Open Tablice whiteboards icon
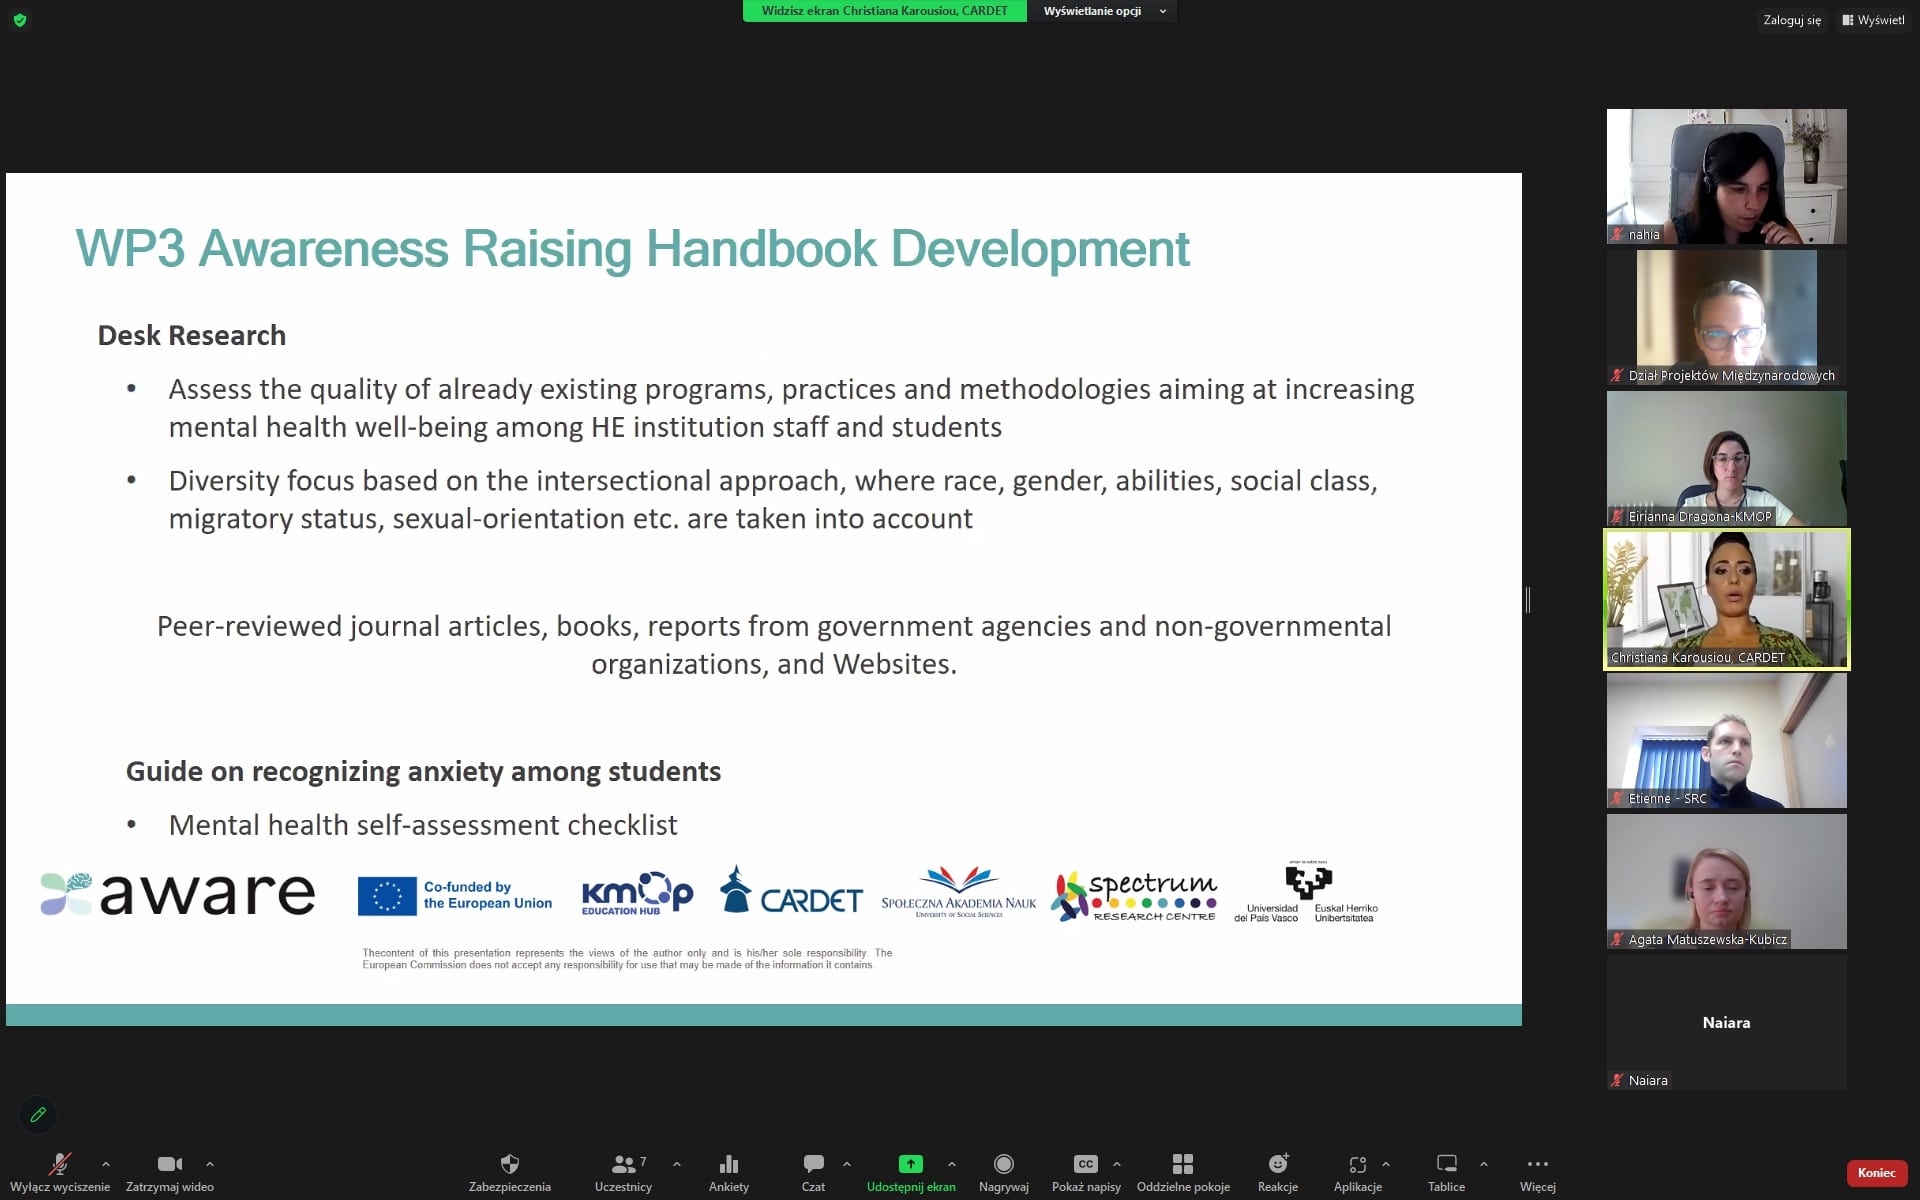 pos(1447,1164)
